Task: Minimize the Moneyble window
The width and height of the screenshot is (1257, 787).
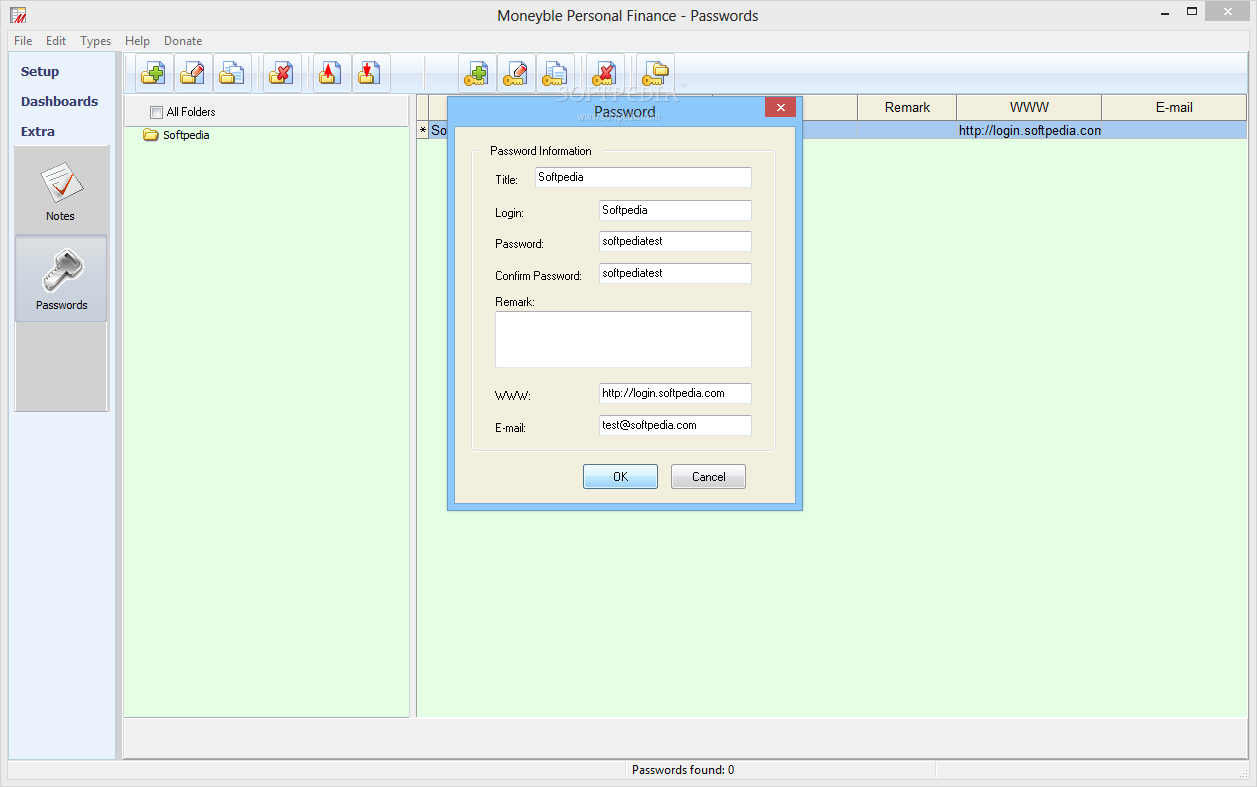Action: pos(1164,12)
